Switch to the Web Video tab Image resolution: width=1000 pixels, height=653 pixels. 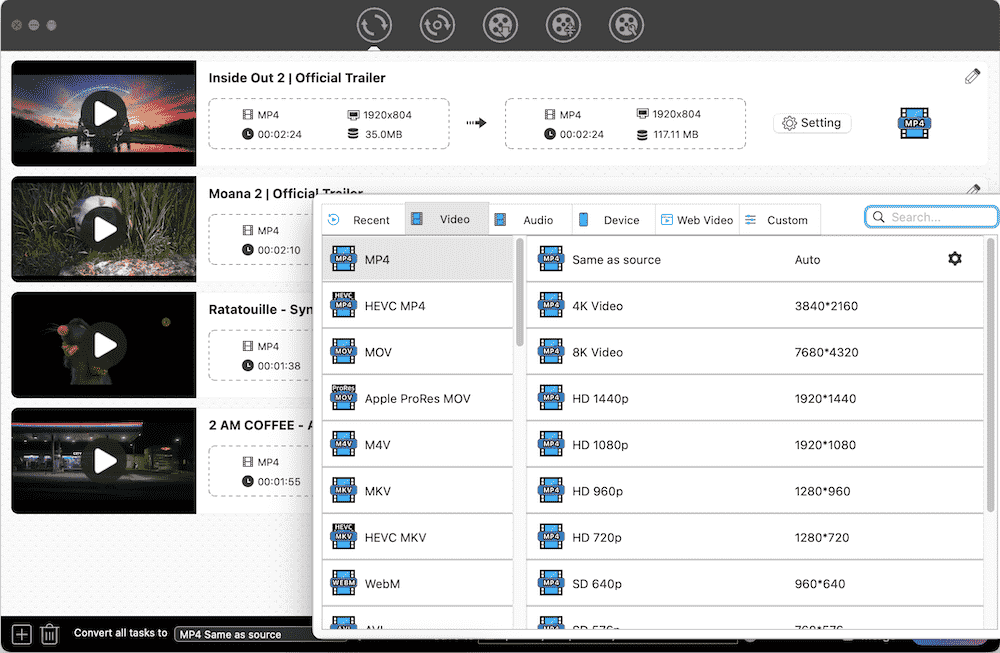coord(697,219)
